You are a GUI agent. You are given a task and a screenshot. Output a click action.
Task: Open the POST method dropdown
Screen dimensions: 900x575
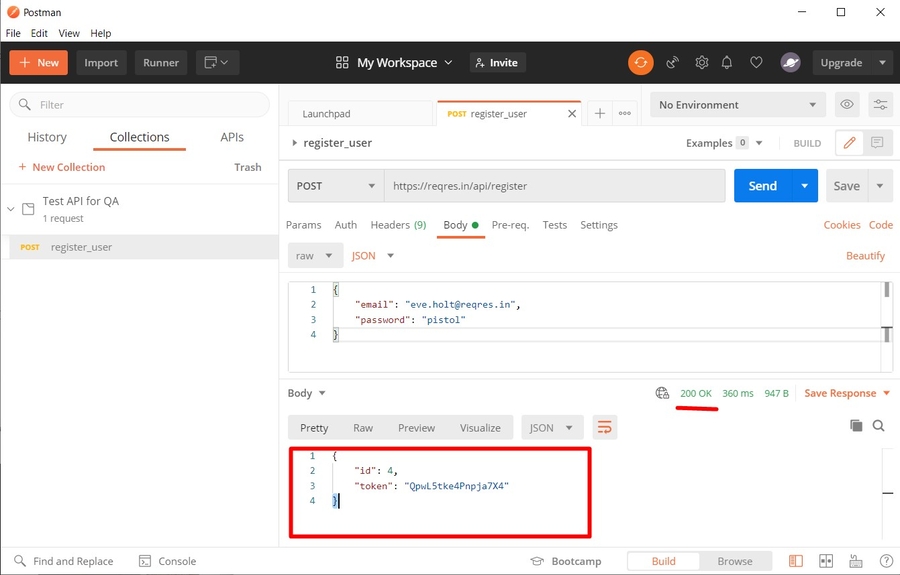pos(335,186)
